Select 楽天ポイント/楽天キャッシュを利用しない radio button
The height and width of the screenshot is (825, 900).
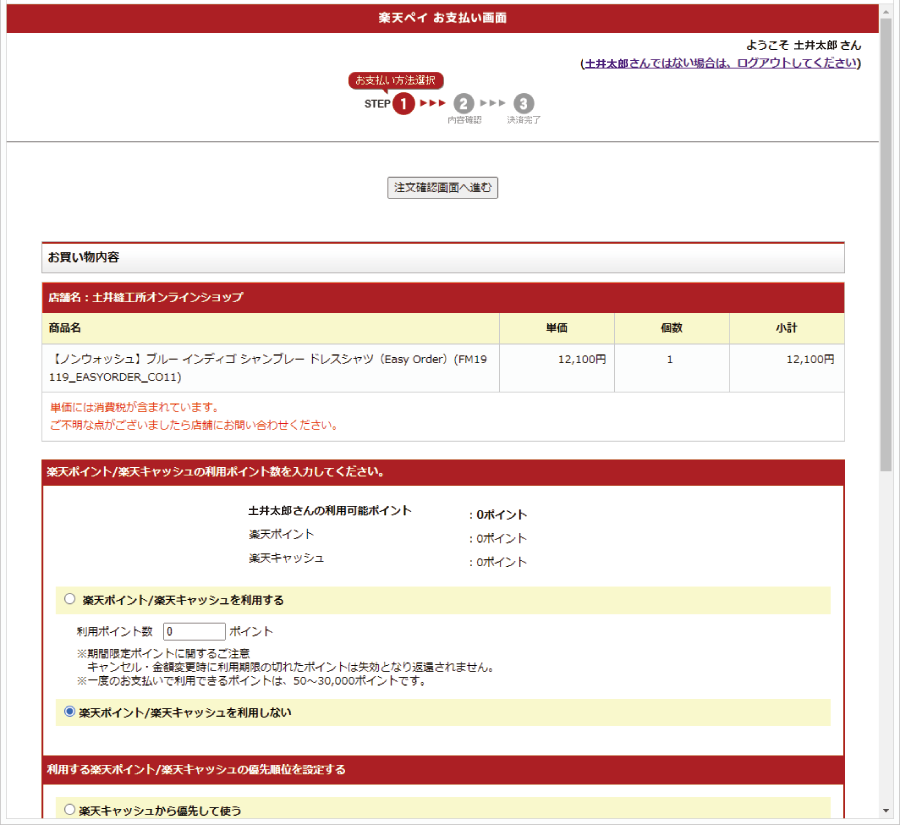click(x=69, y=712)
